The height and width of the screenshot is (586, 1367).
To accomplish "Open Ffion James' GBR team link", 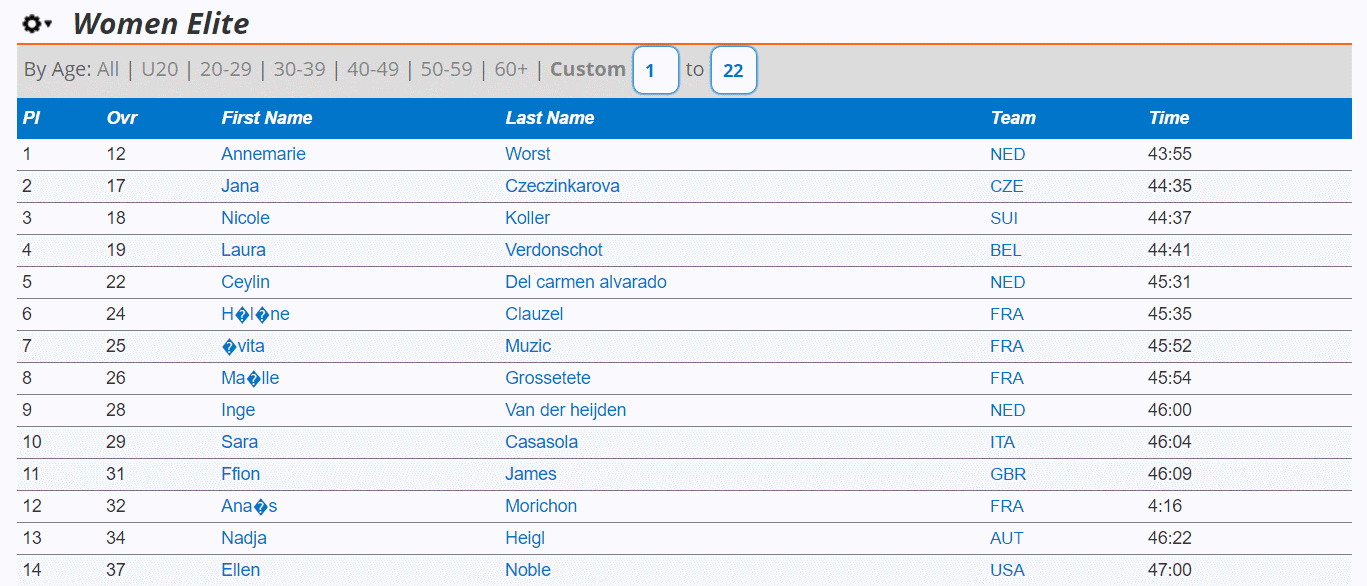I will coord(1008,474).
